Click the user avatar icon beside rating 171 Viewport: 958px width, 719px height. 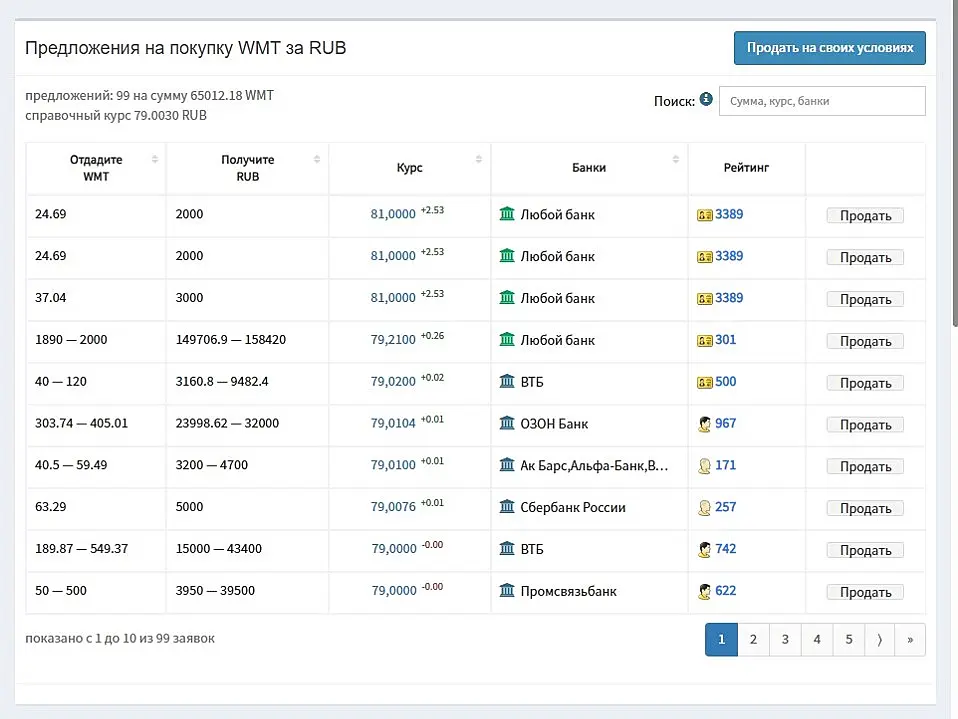(x=704, y=465)
